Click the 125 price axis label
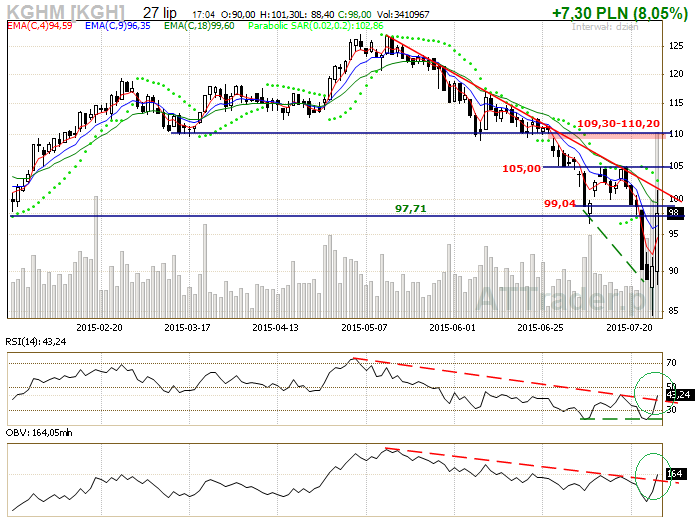 click(676, 46)
